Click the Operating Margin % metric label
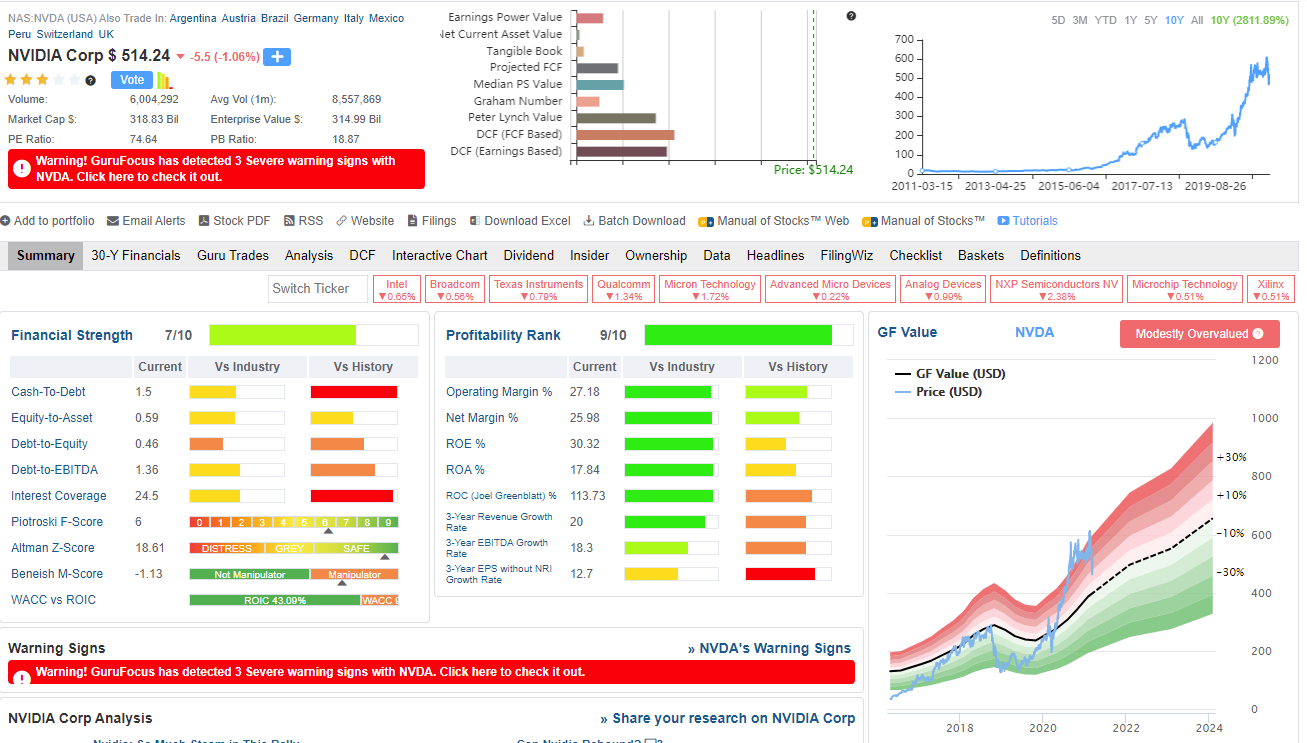 [499, 392]
